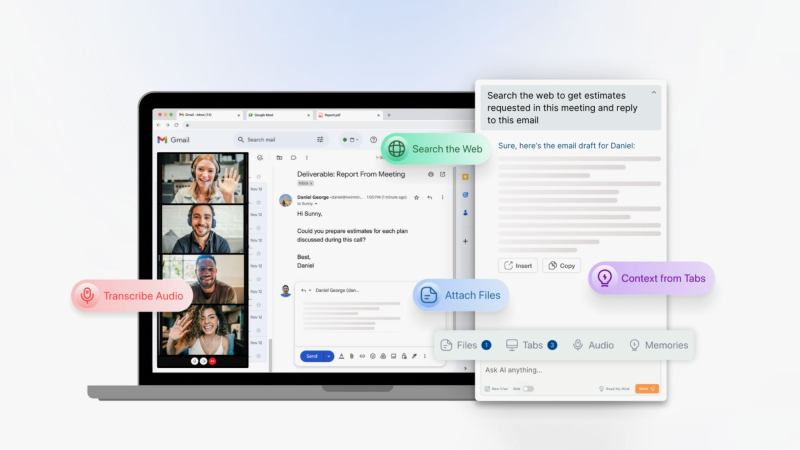Open Google Keep in Gmail side panel
This screenshot has width=800, height=450.
pos(465,177)
